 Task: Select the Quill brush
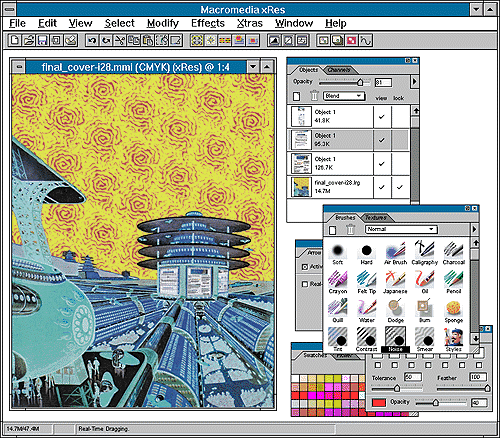coord(337,311)
